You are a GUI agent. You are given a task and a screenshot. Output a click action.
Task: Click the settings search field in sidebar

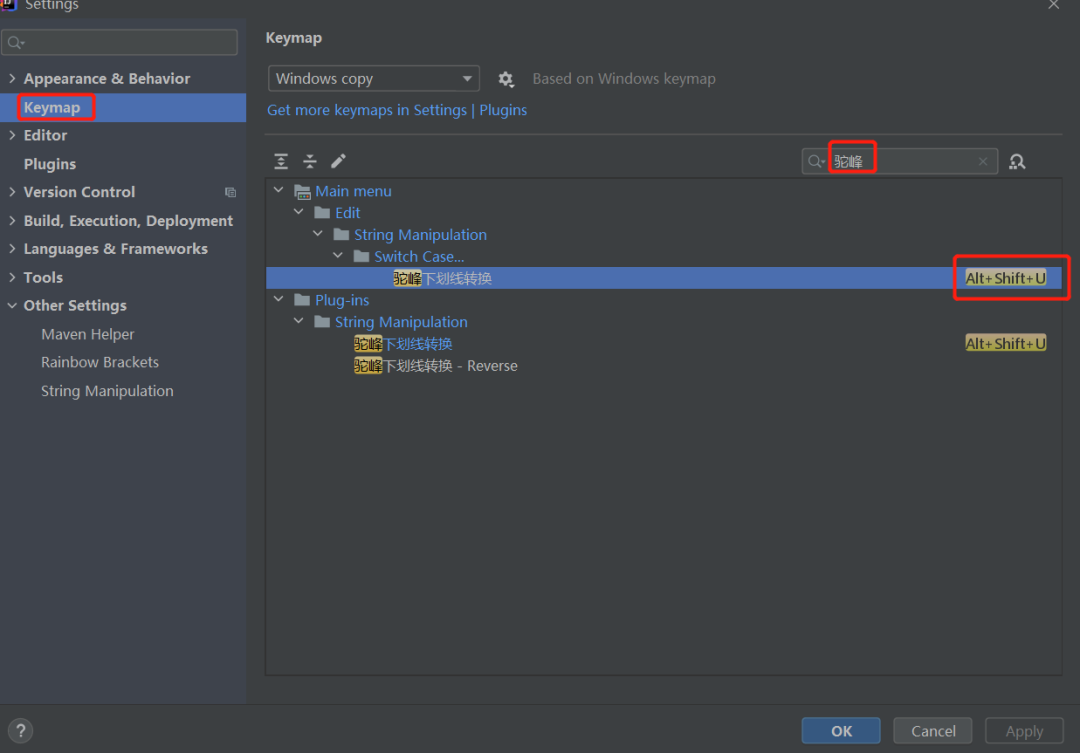coord(120,43)
